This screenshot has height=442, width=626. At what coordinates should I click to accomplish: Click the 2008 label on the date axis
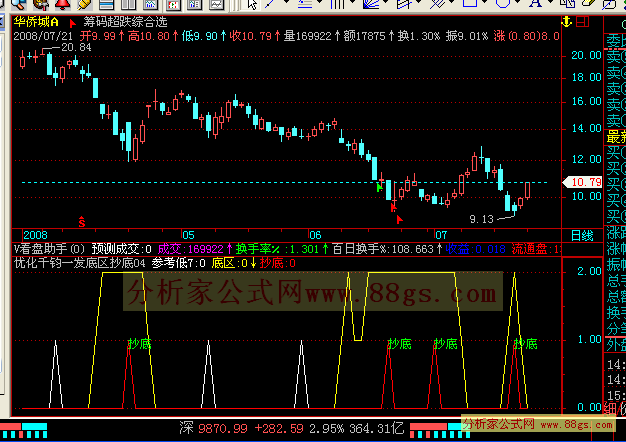click(36, 235)
